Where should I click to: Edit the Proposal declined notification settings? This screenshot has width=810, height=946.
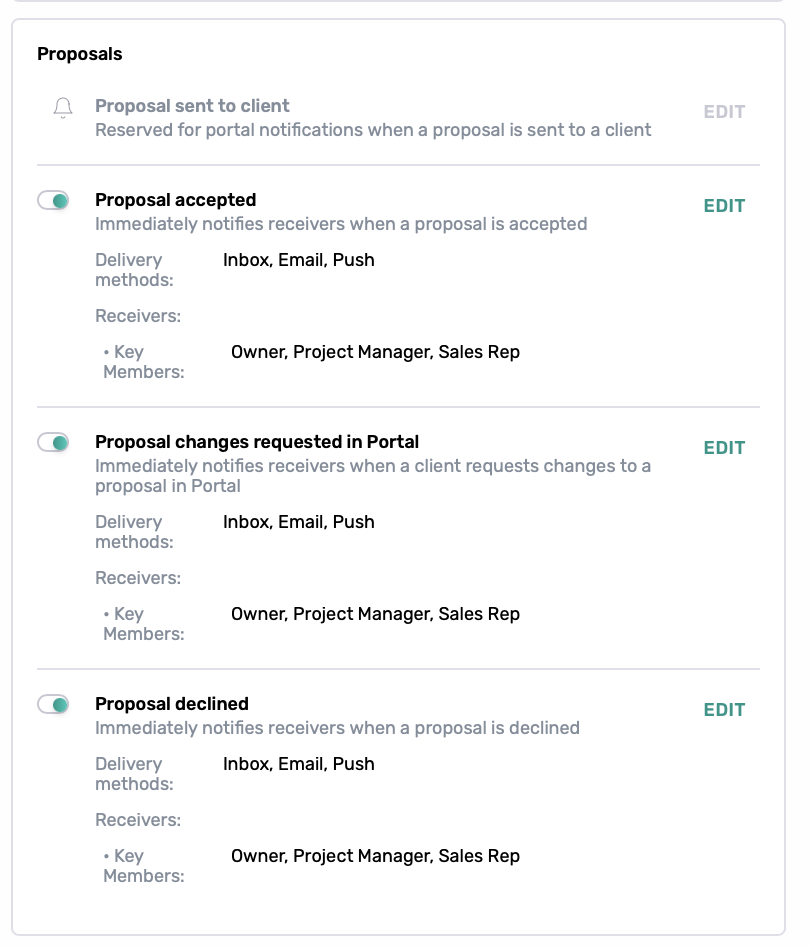724,710
